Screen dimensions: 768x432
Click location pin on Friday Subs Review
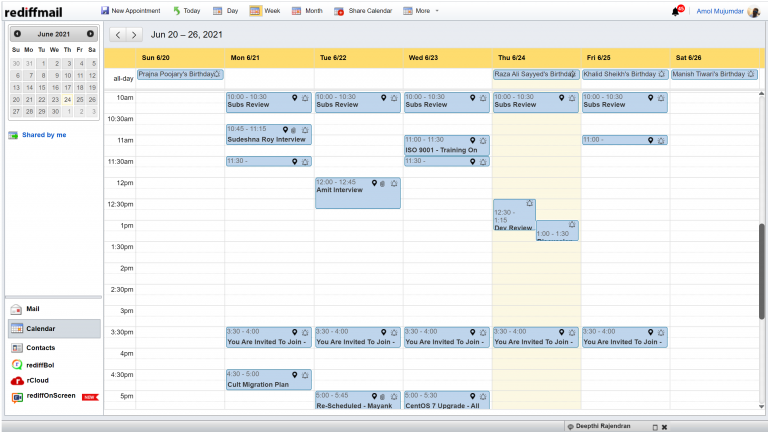(650, 98)
